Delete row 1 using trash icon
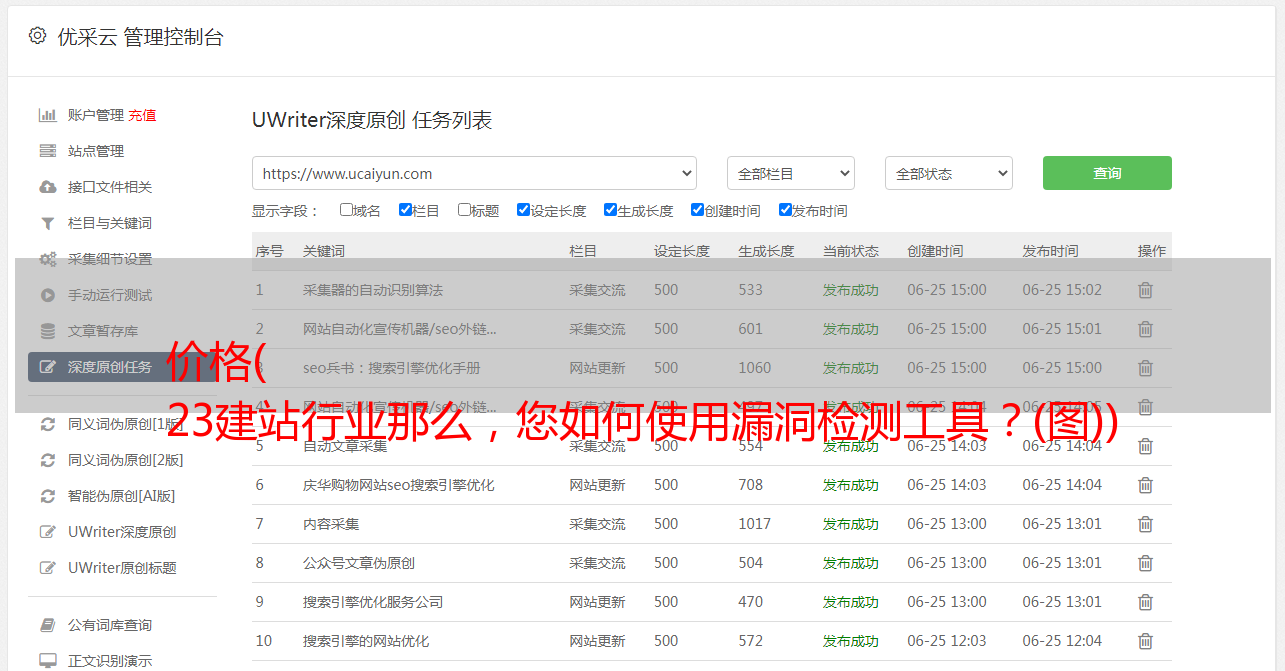 [x=1145, y=290]
